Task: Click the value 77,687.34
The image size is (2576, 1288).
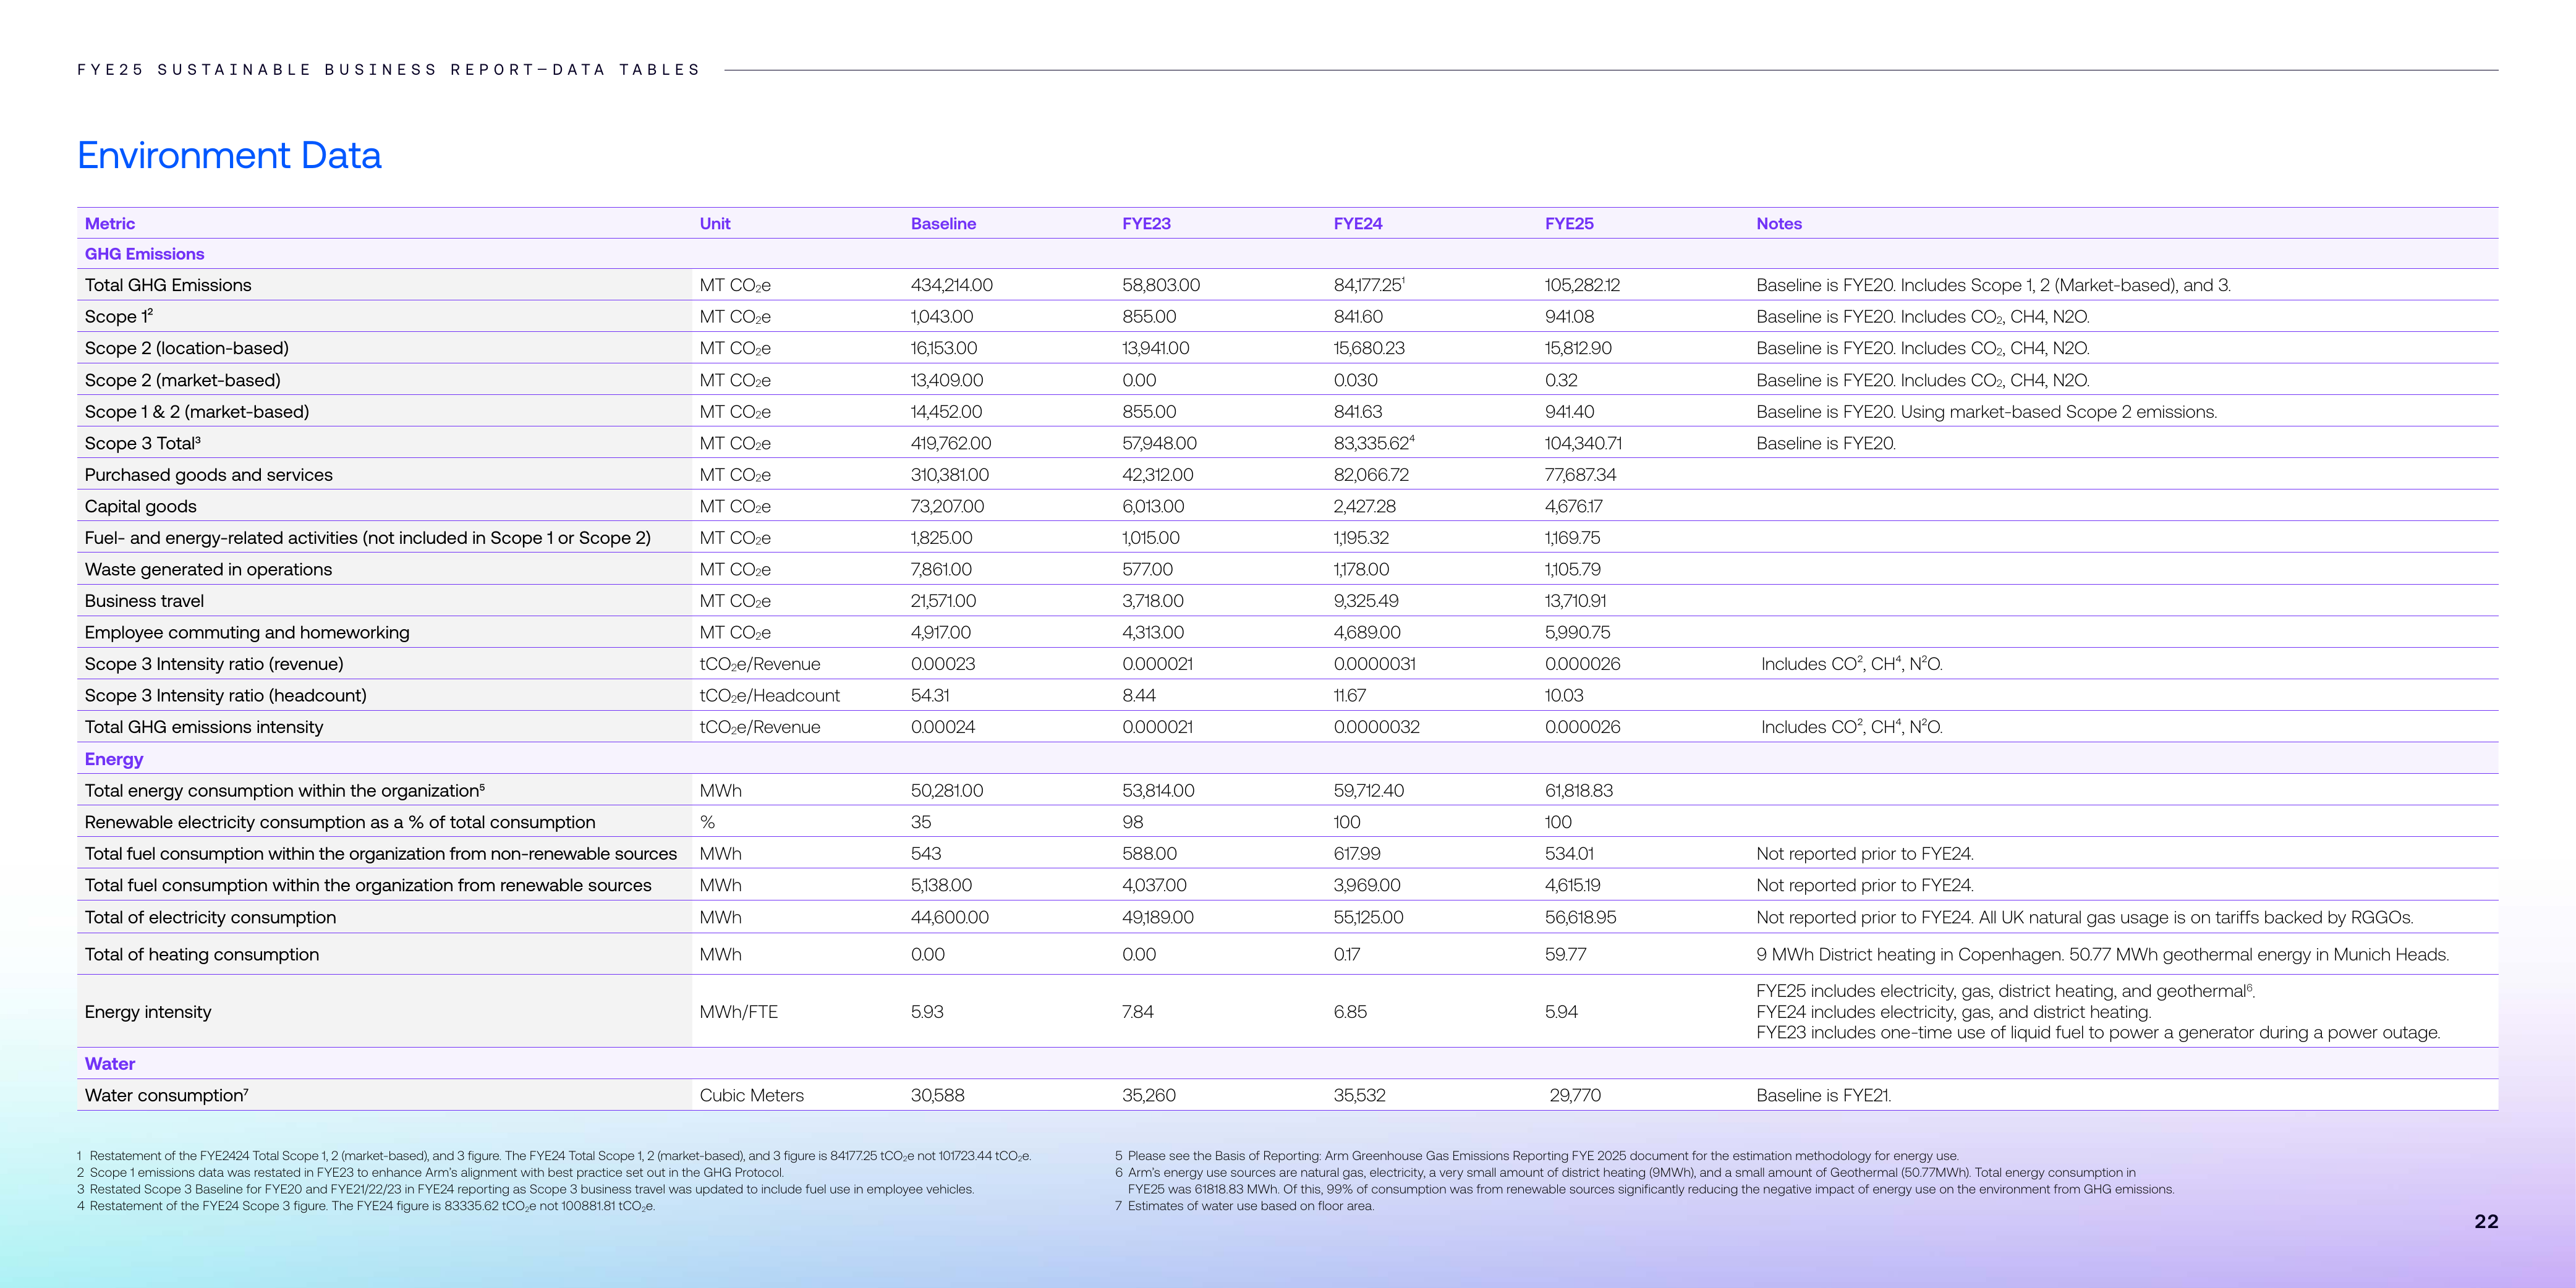Action: tap(1580, 475)
